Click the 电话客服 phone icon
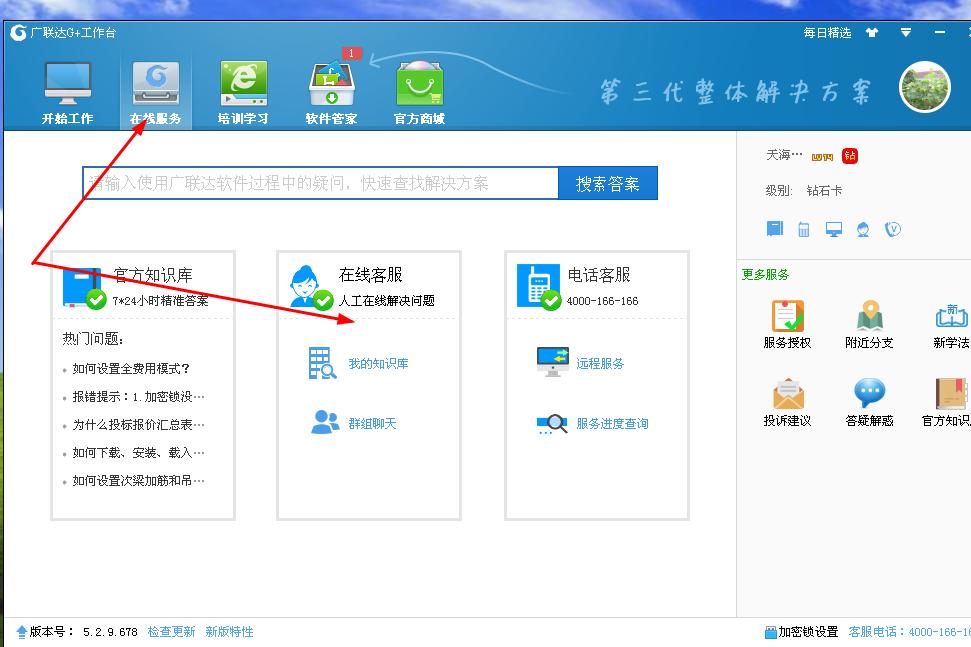Viewport: 971px width, 647px height. [538, 287]
